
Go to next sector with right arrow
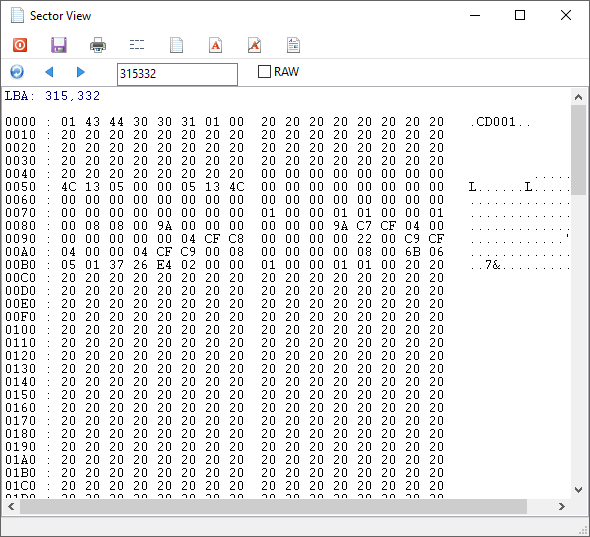(x=81, y=72)
